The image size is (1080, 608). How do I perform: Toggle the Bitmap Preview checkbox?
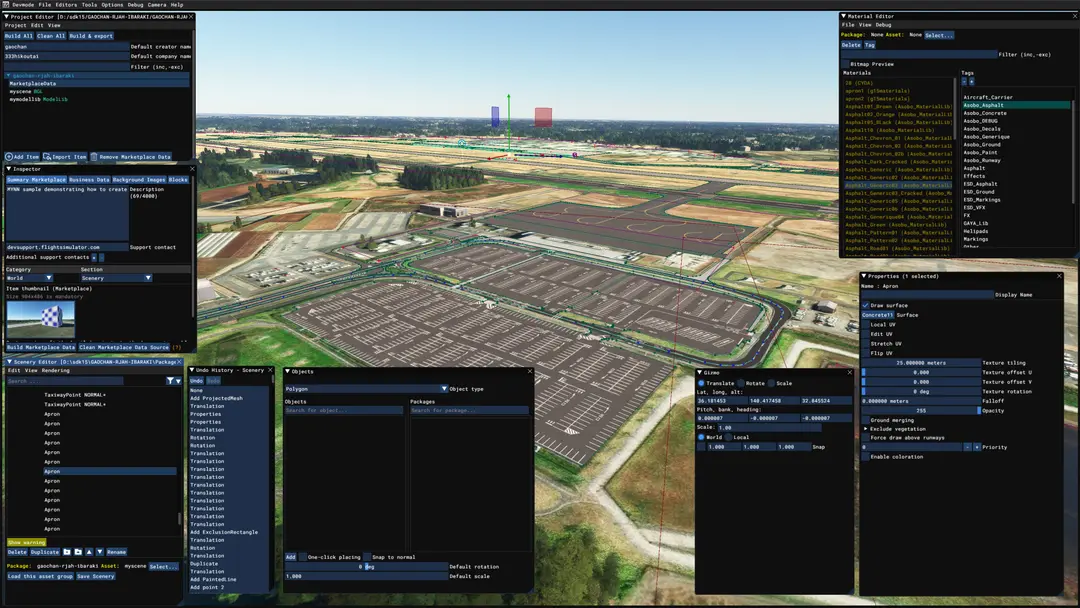(x=845, y=64)
